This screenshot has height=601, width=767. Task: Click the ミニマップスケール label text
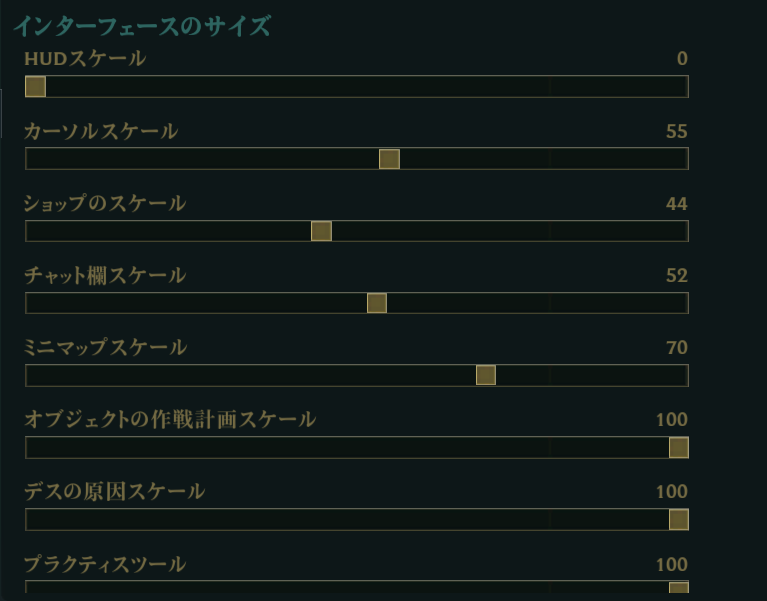[105, 348]
